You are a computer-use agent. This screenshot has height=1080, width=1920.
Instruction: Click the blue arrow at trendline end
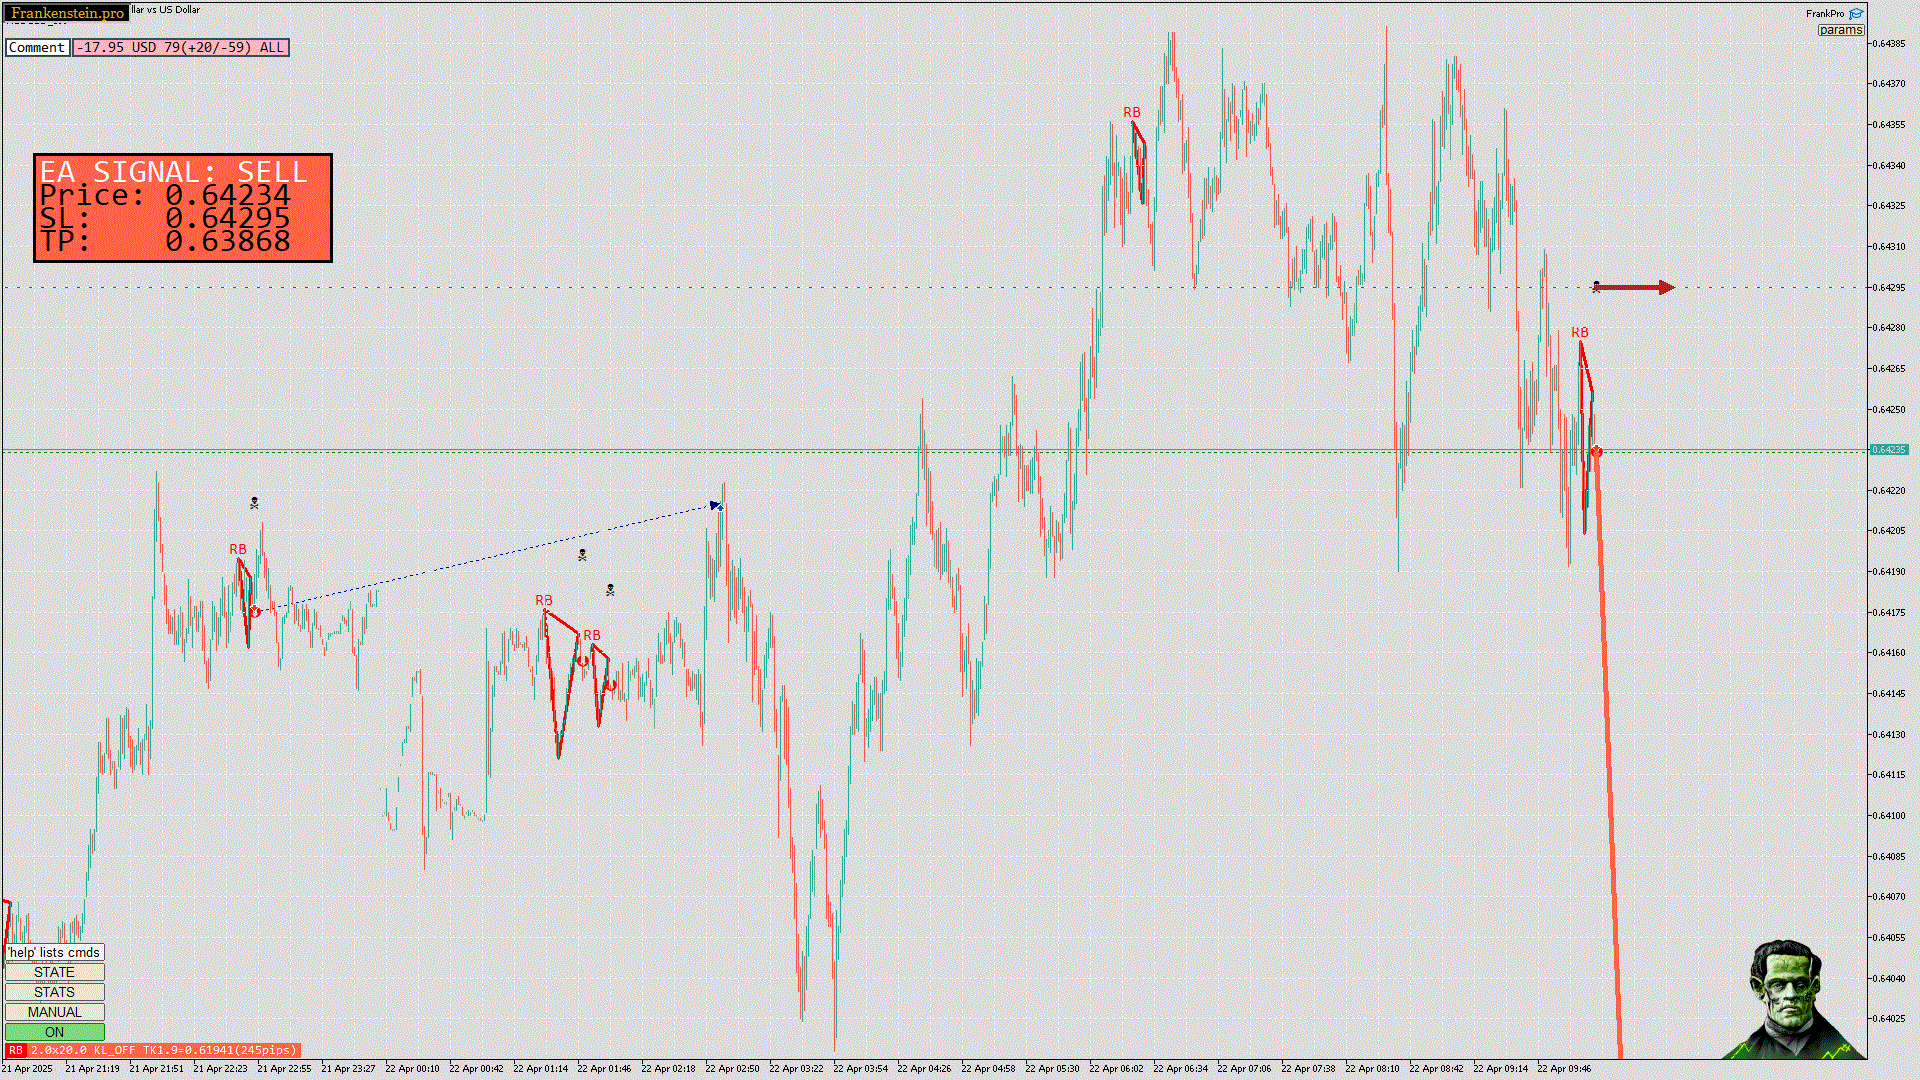(716, 506)
